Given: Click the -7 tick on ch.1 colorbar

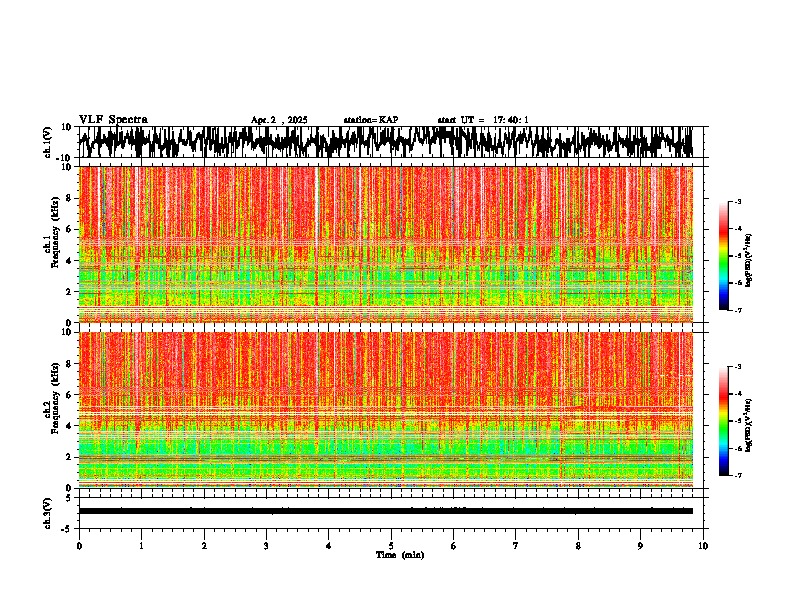Looking at the screenshot, I should [x=738, y=310].
